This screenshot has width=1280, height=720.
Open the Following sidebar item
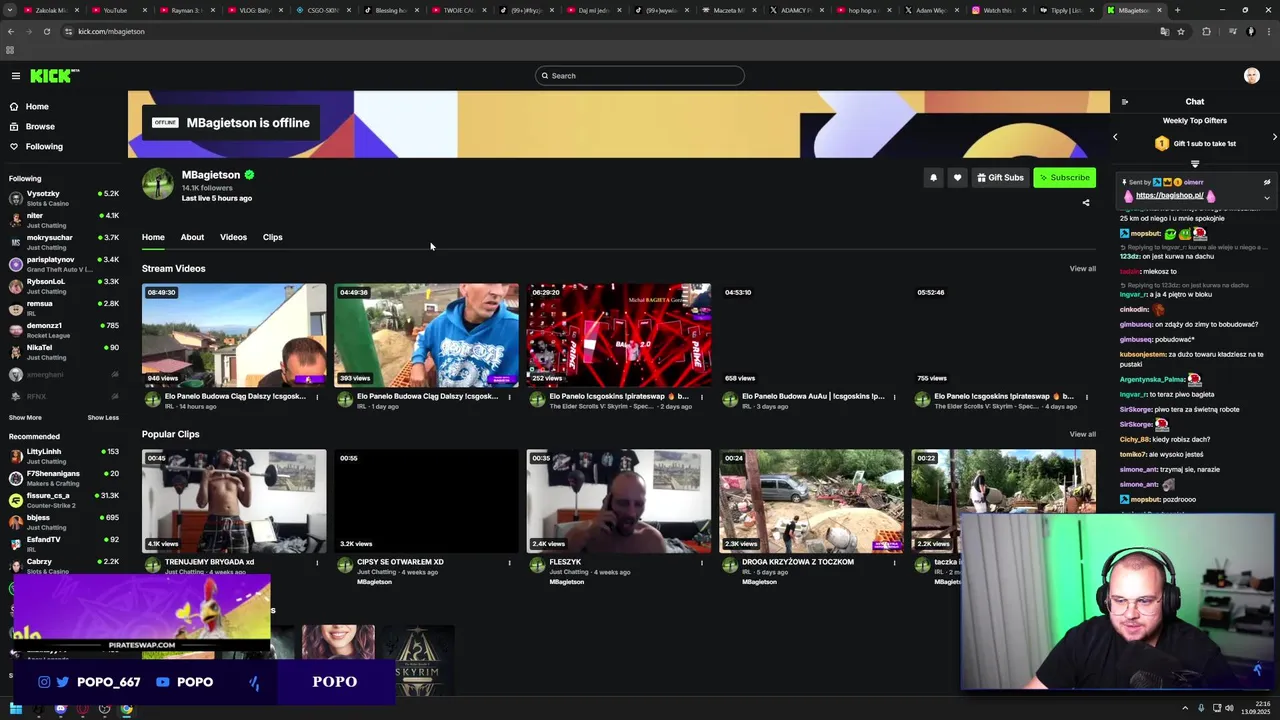coord(36,146)
